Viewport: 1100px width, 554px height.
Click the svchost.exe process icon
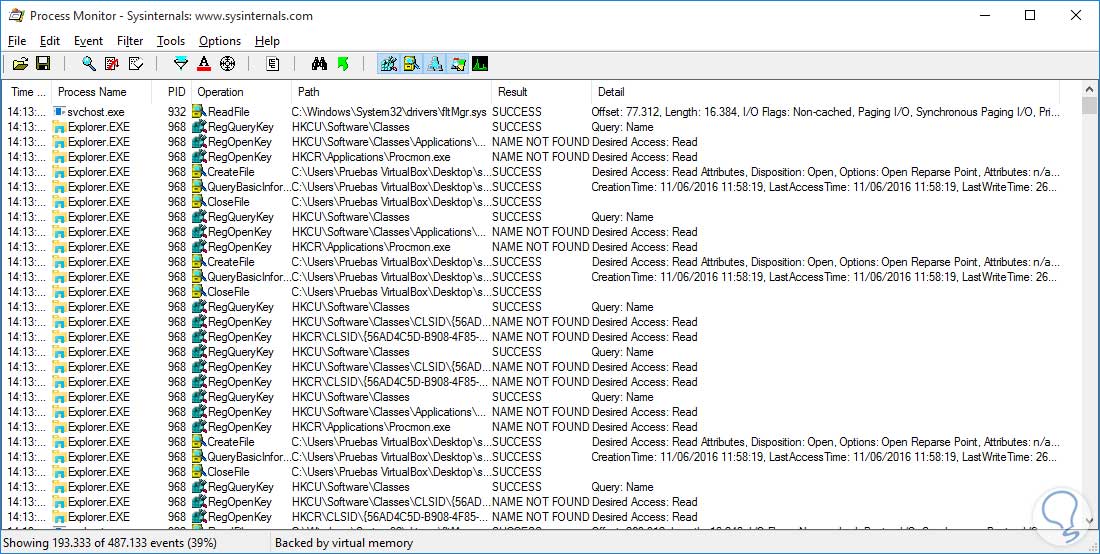[x=59, y=112]
